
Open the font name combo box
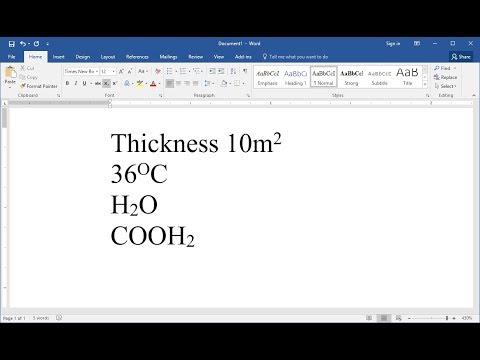[x=81, y=71]
